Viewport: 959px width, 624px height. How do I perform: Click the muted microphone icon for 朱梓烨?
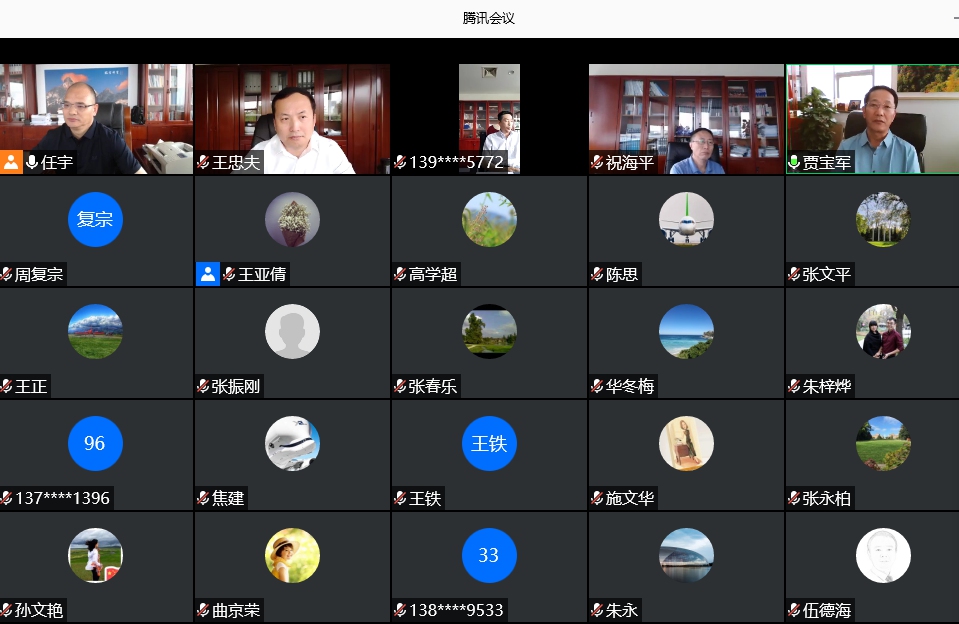(794, 386)
